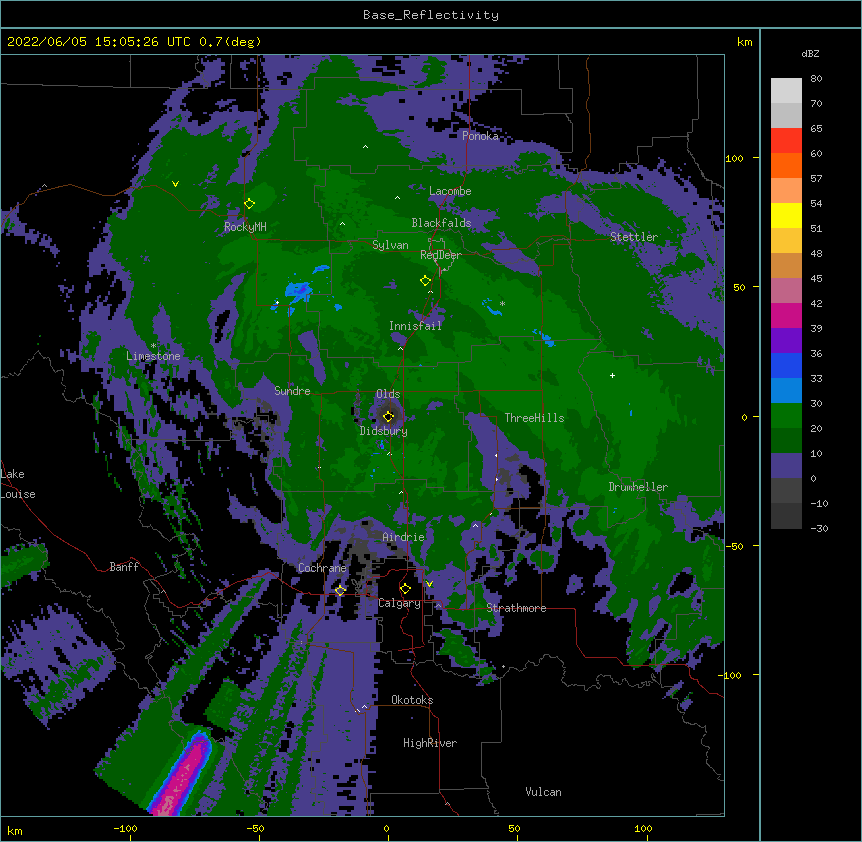
Task: Click the yellow V marker northwest of RockyMH
Action: click(x=175, y=184)
